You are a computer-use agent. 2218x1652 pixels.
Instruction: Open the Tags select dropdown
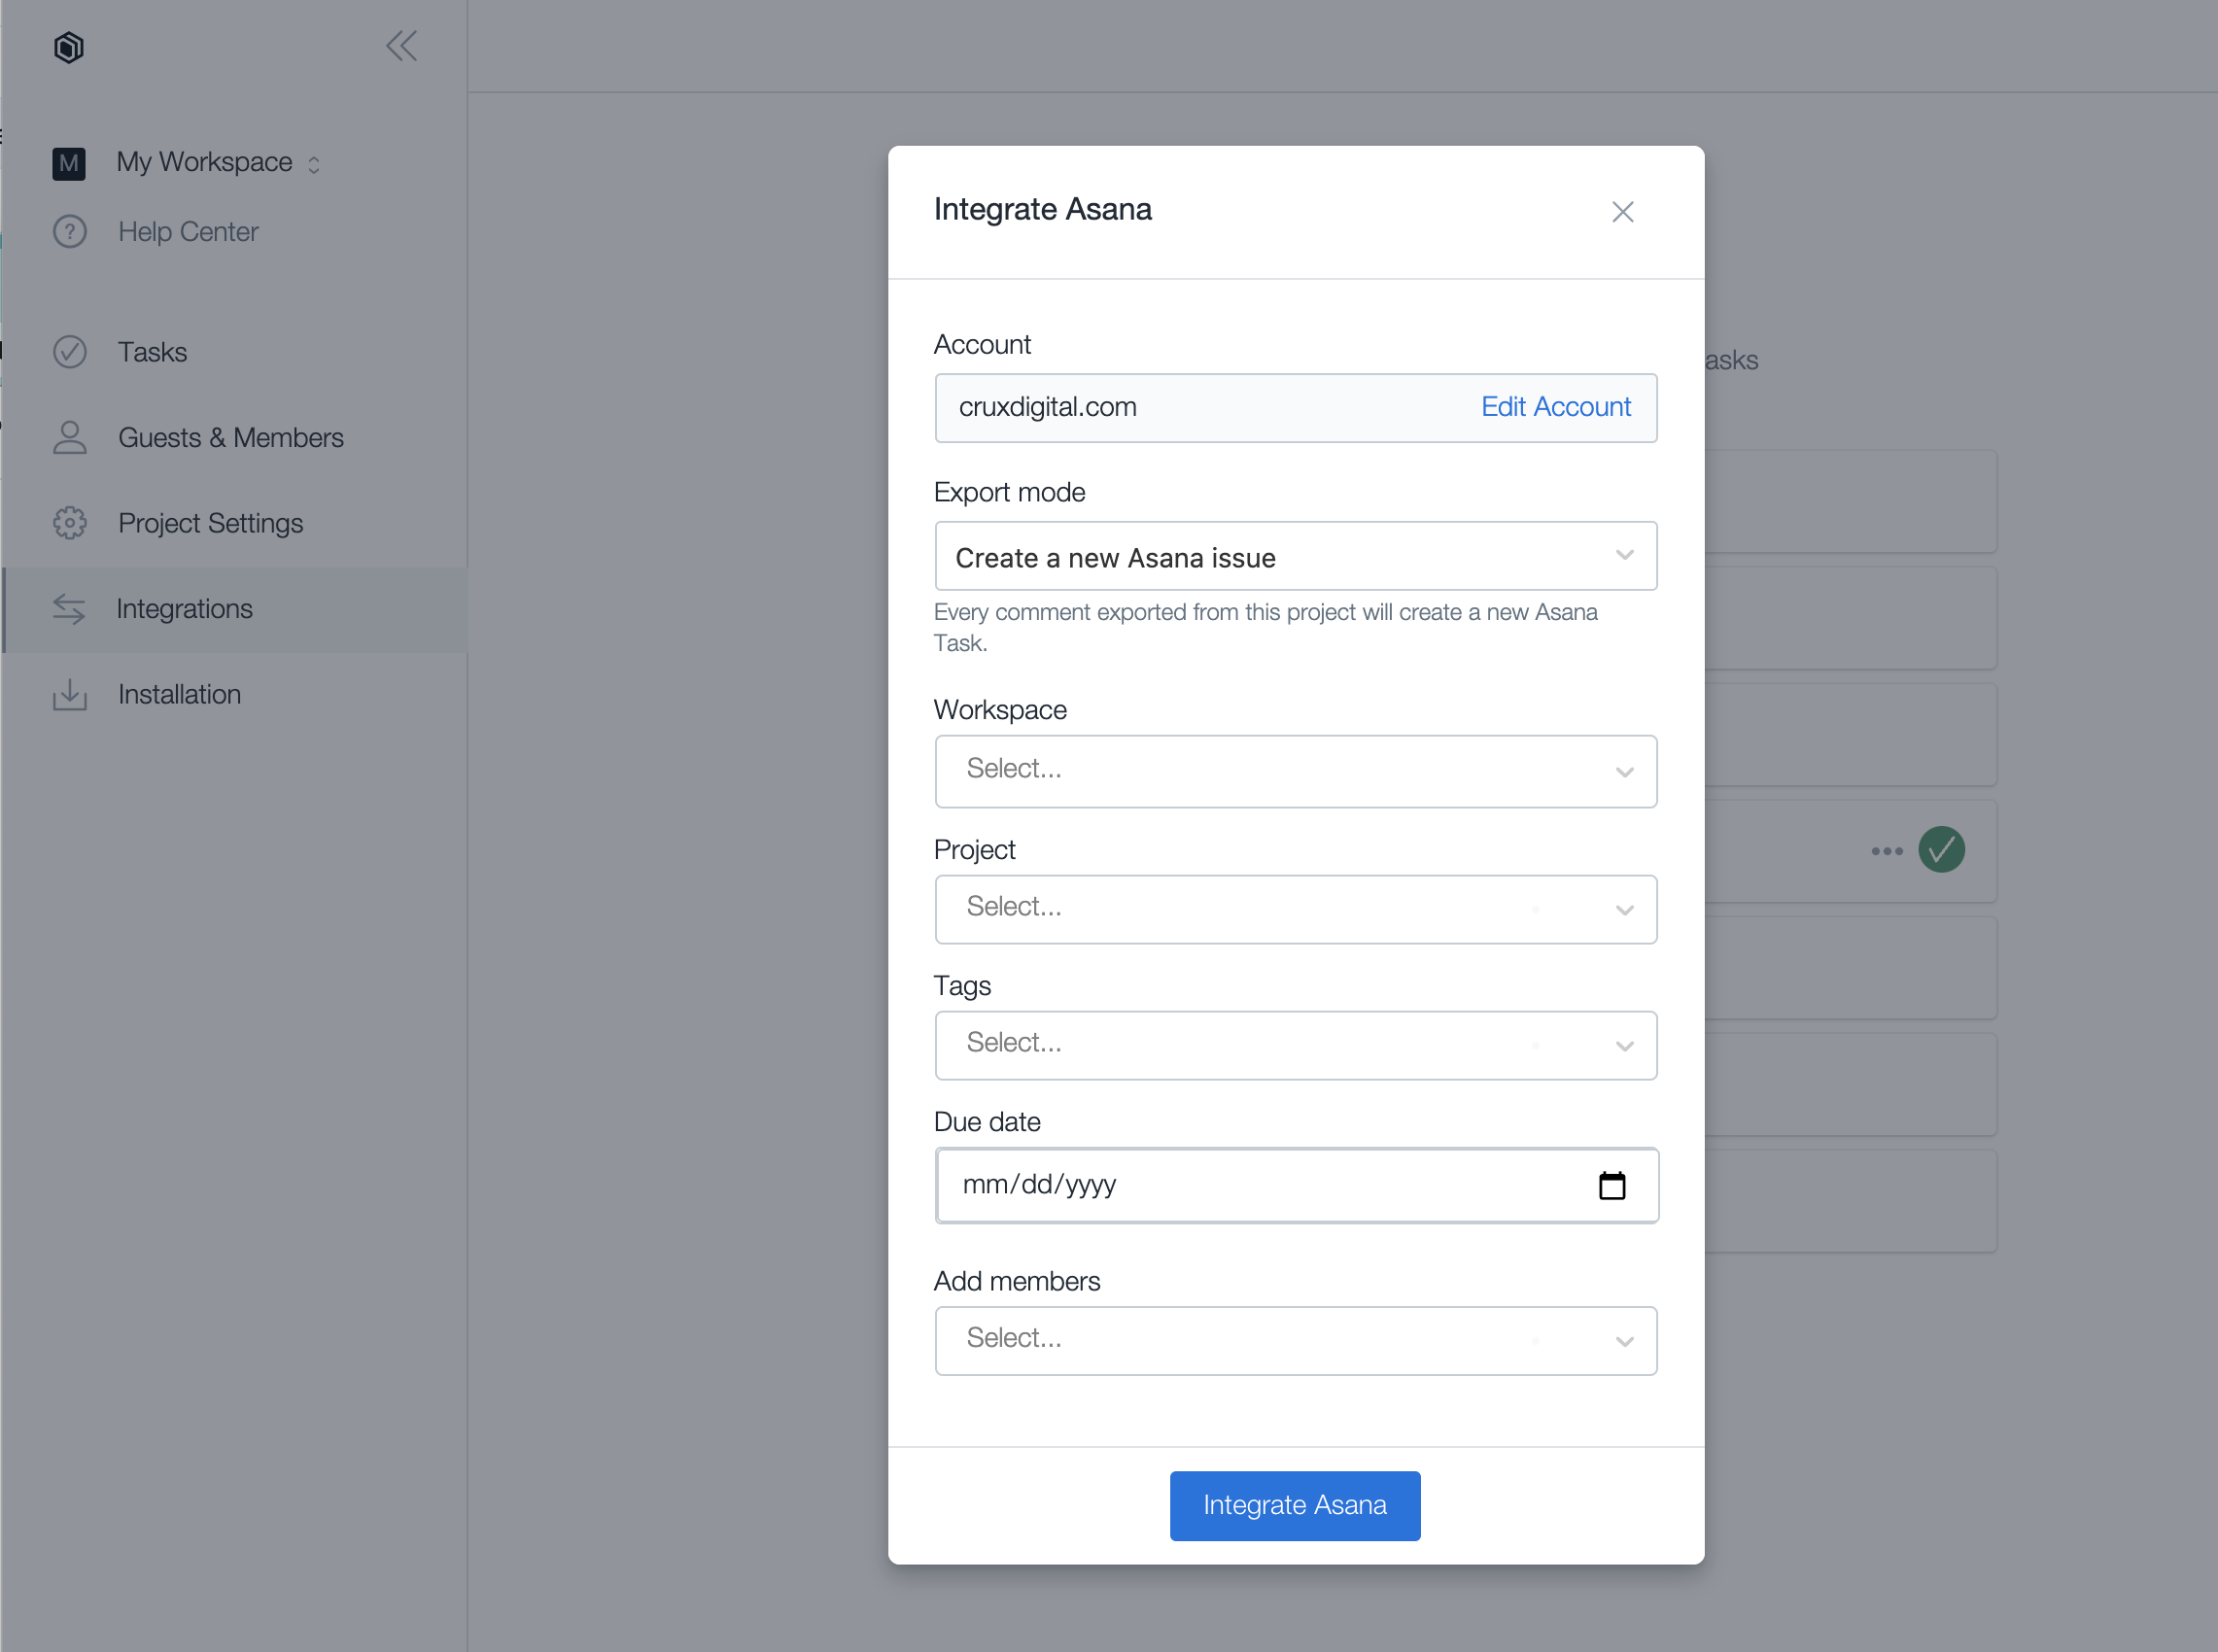coord(1295,1045)
